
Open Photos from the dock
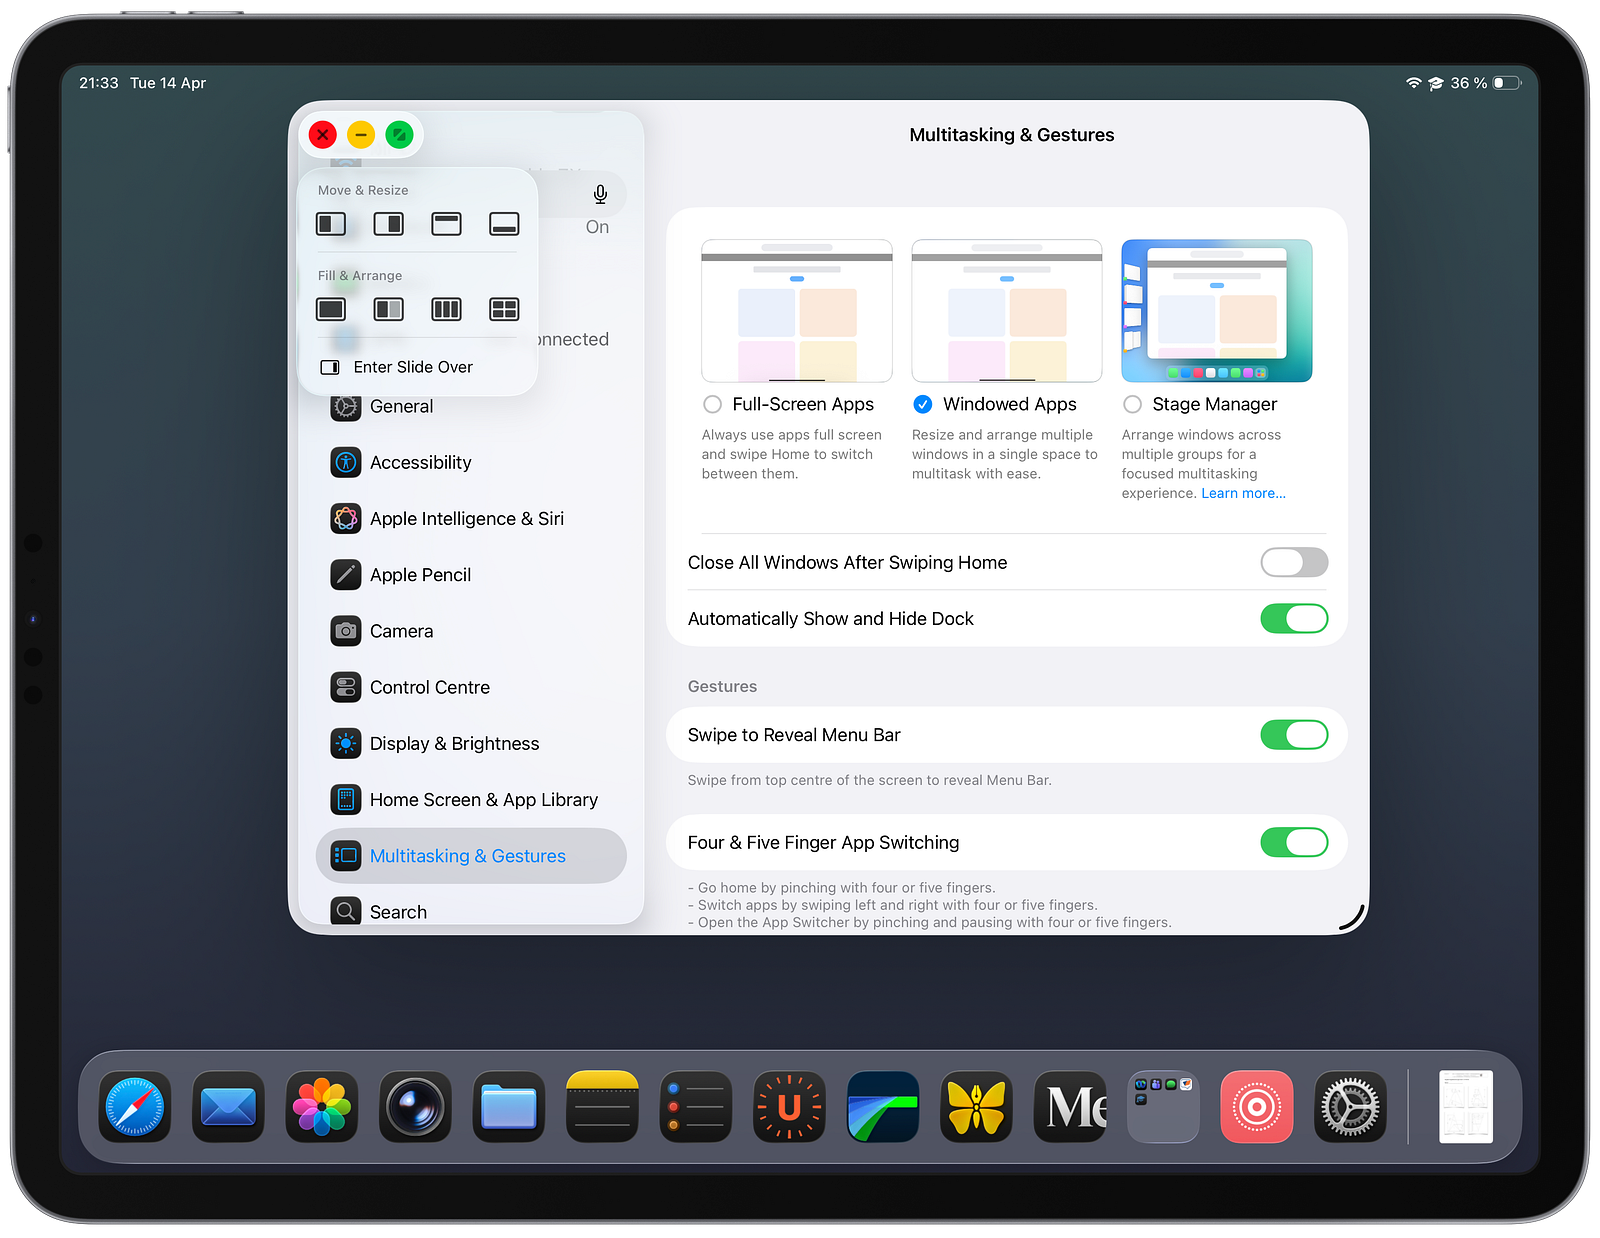(x=322, y=1107)
